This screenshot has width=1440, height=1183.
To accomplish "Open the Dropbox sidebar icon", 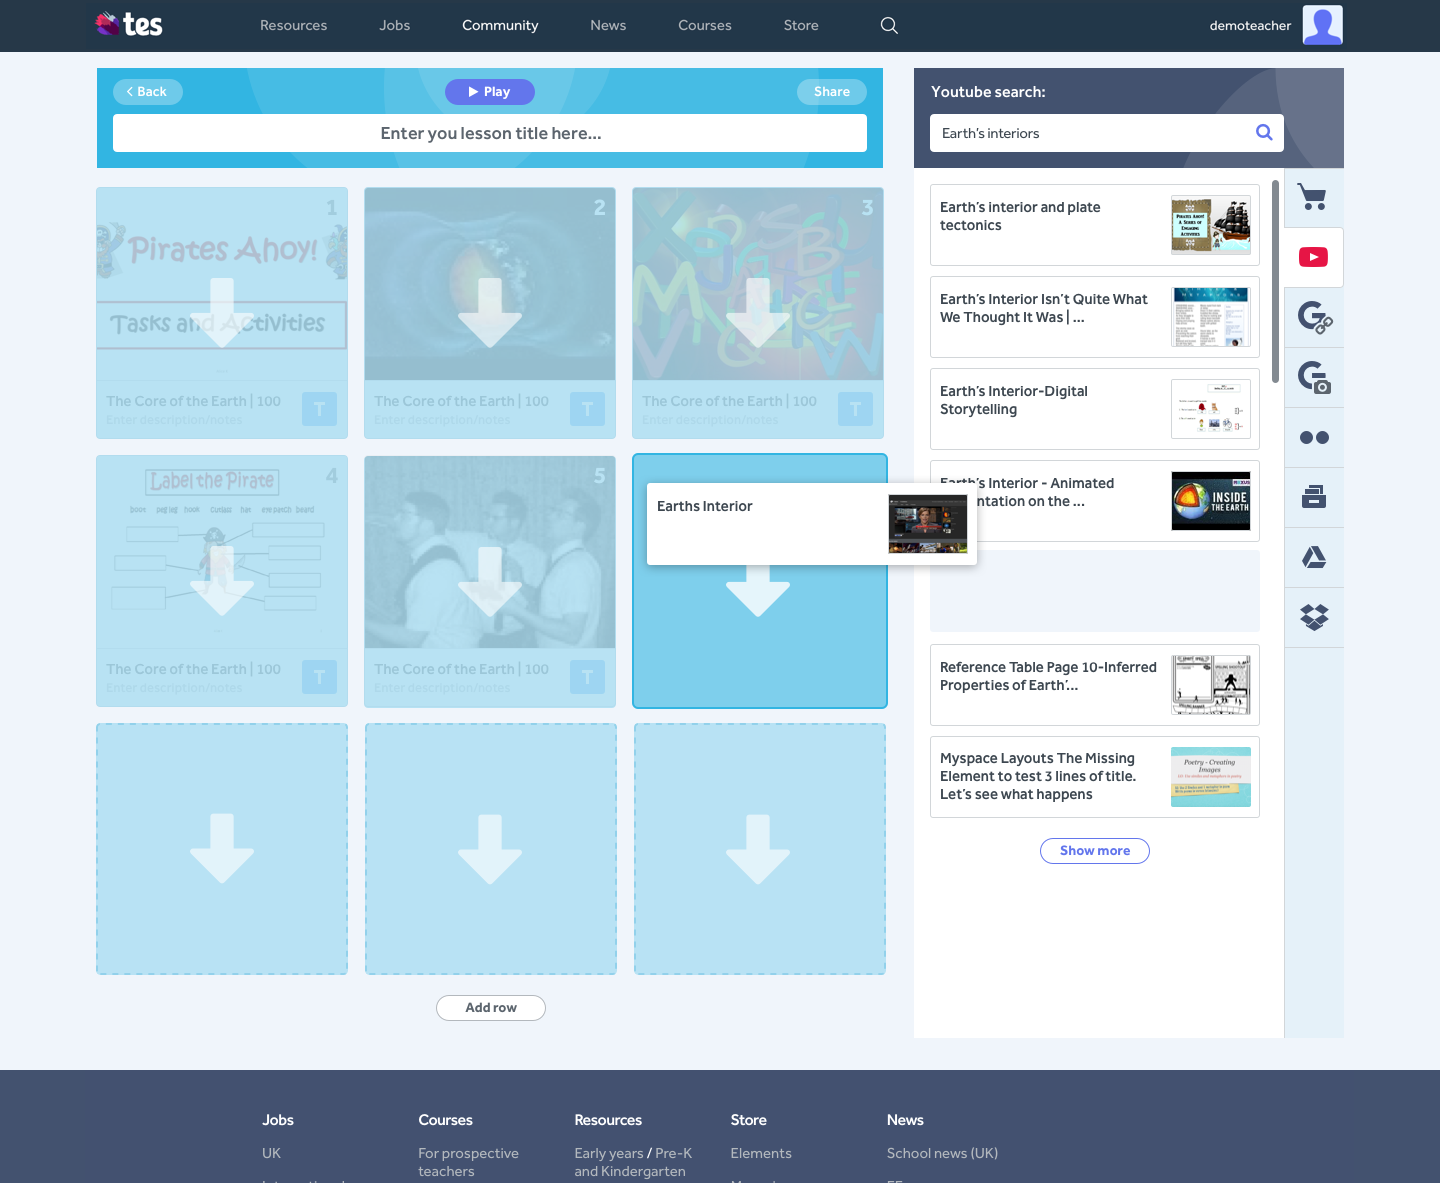I will click(1313, 617).
